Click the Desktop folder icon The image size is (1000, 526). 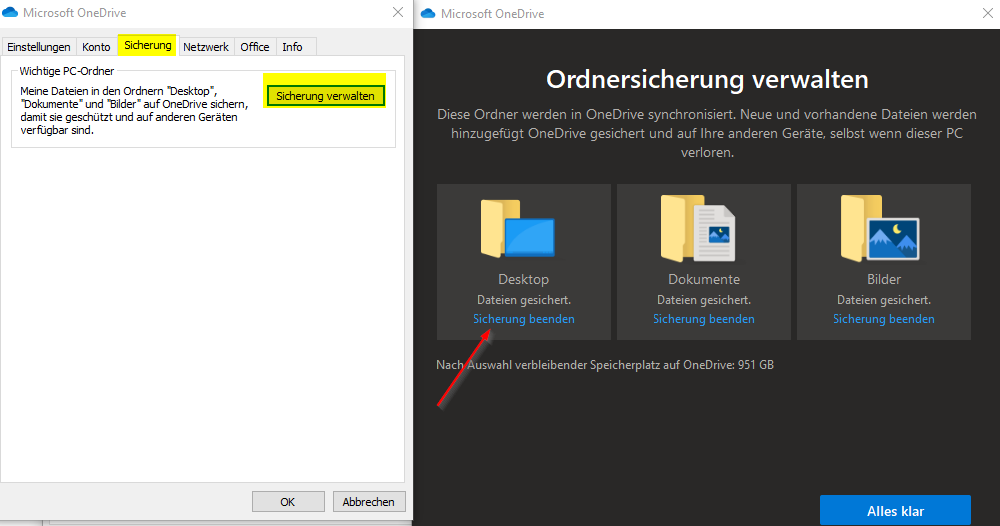518,228
